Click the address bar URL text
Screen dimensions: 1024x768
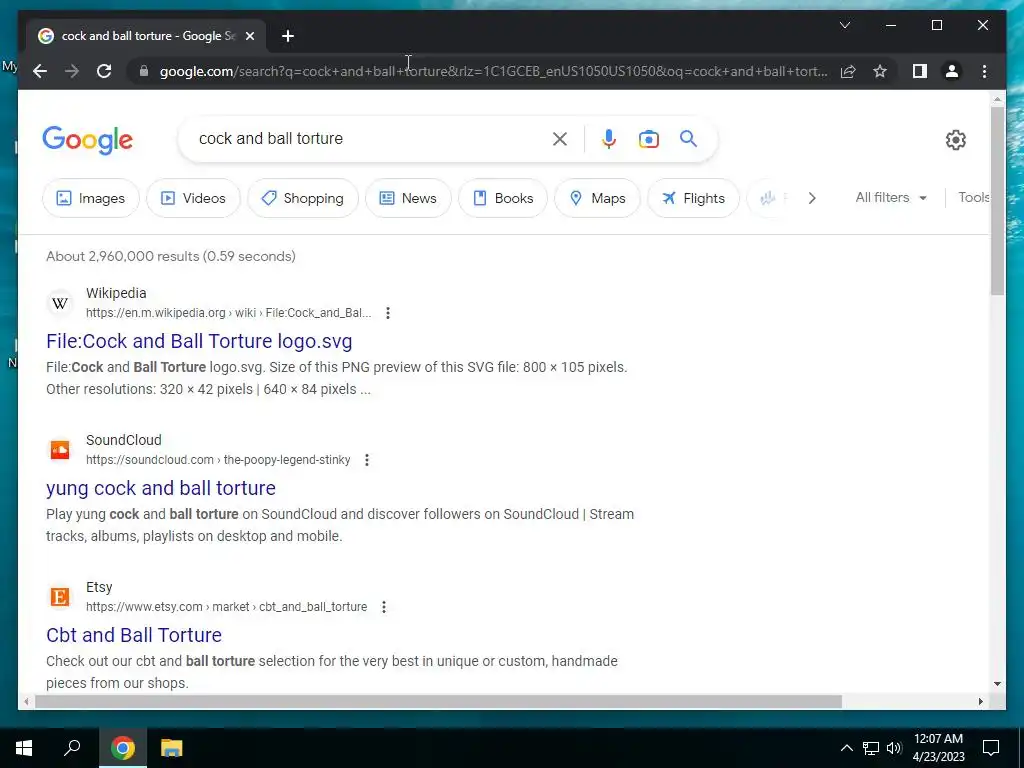[x=494, y=71]
